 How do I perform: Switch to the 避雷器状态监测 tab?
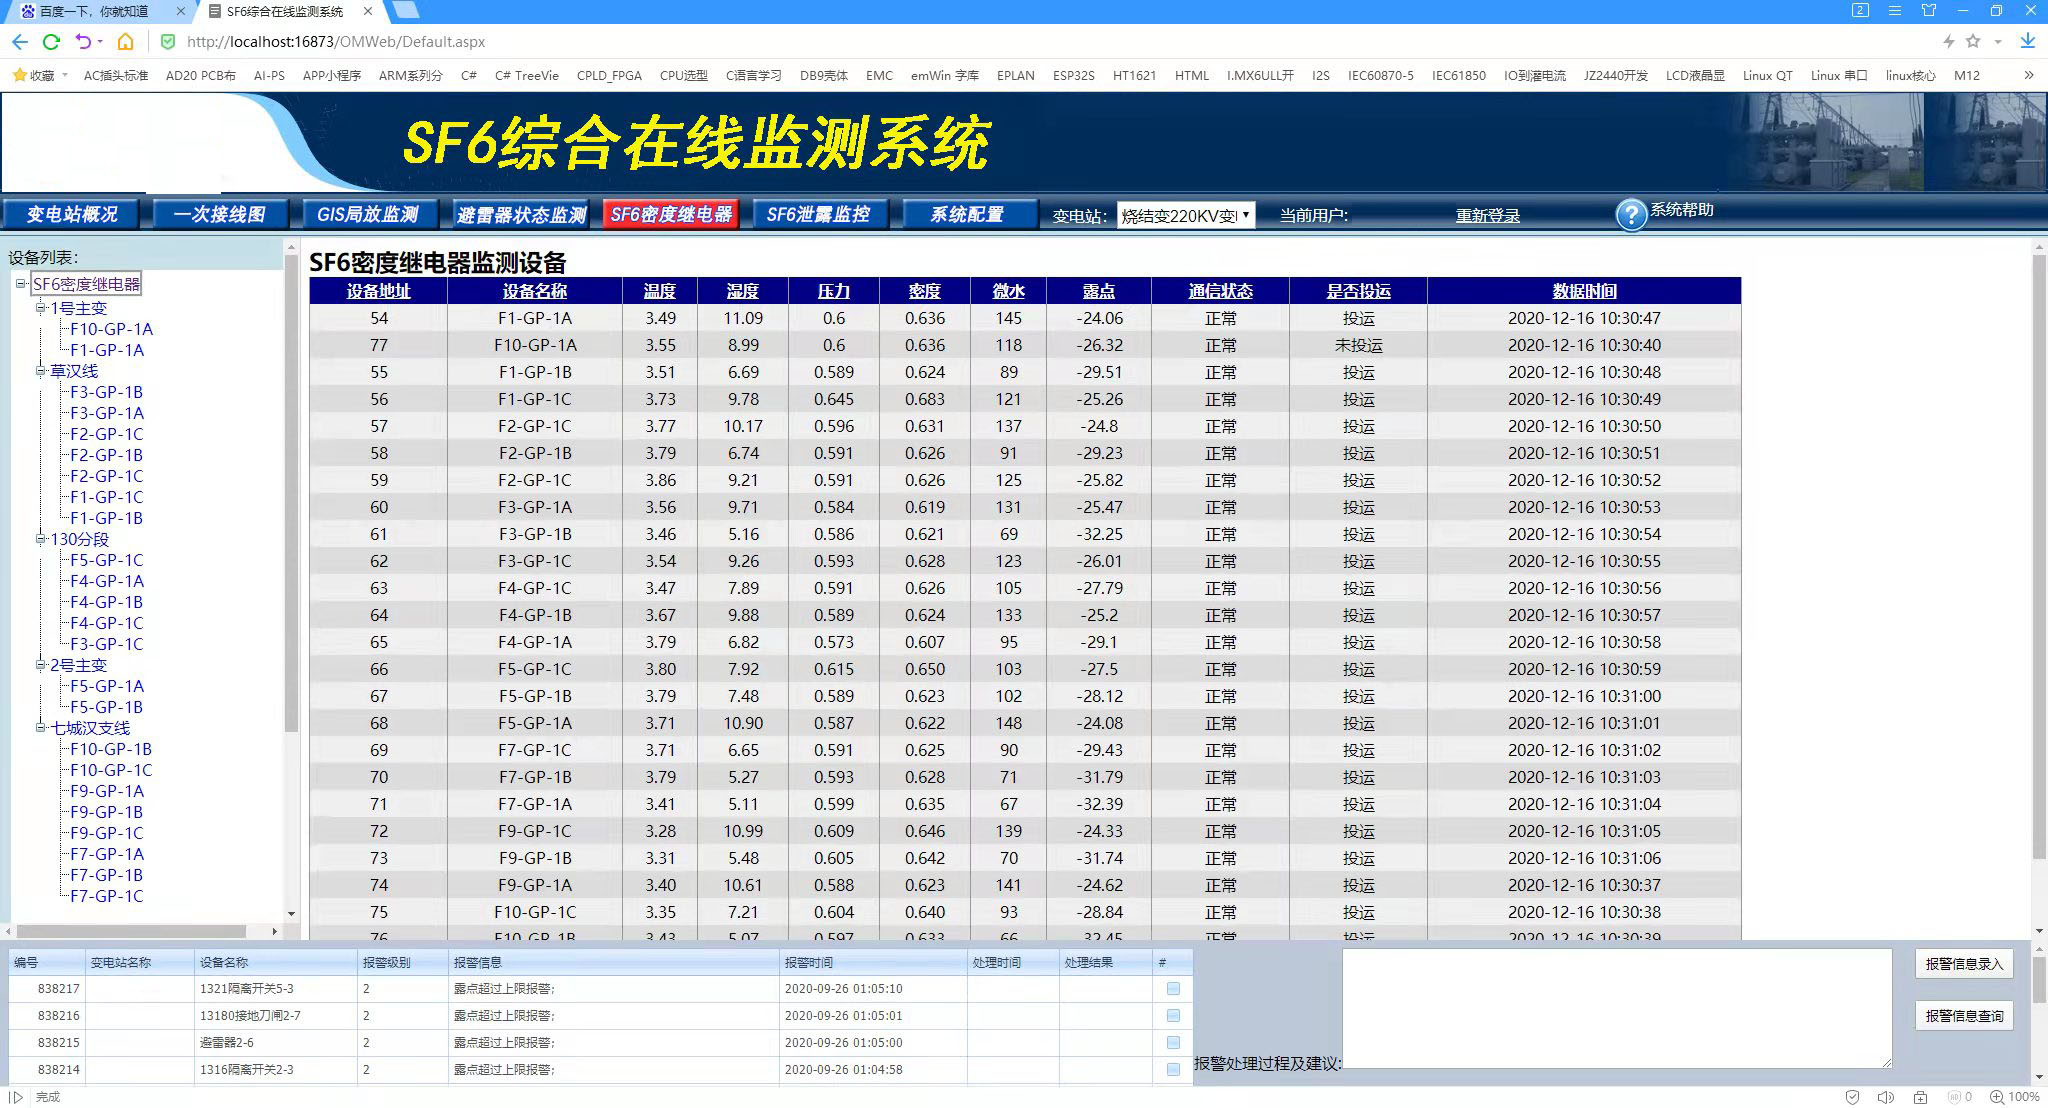[x=521, y=214]
